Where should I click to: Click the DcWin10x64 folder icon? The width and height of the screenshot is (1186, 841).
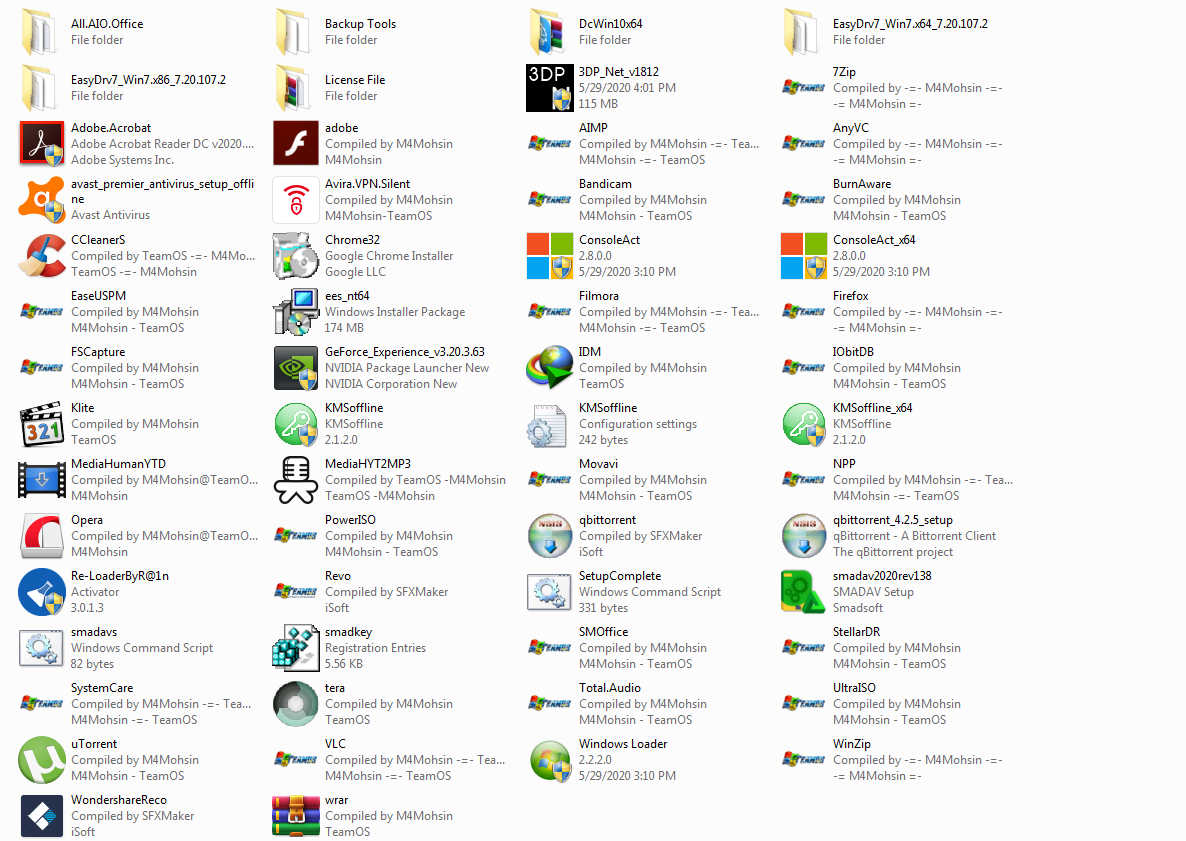(549, 32)
